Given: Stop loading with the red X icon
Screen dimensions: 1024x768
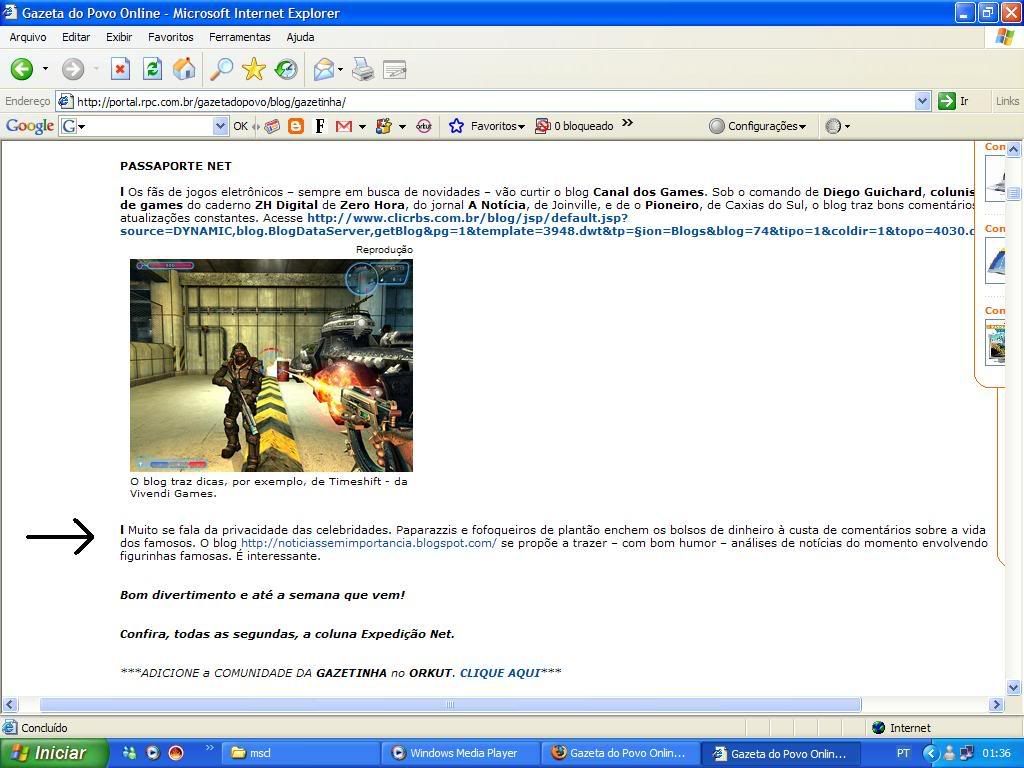Looking at the screenshot, I should click(120, 69).
